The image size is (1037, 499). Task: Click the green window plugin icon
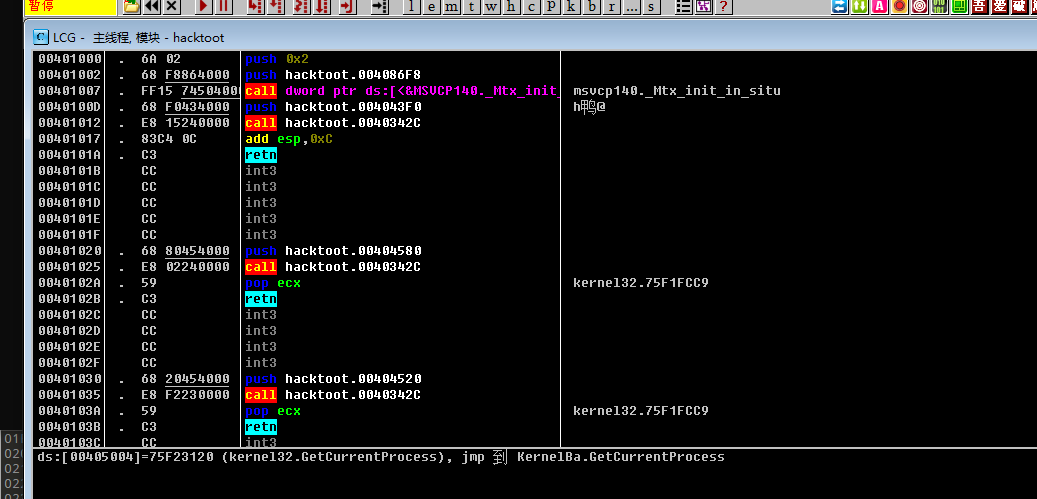coord(959,7)
